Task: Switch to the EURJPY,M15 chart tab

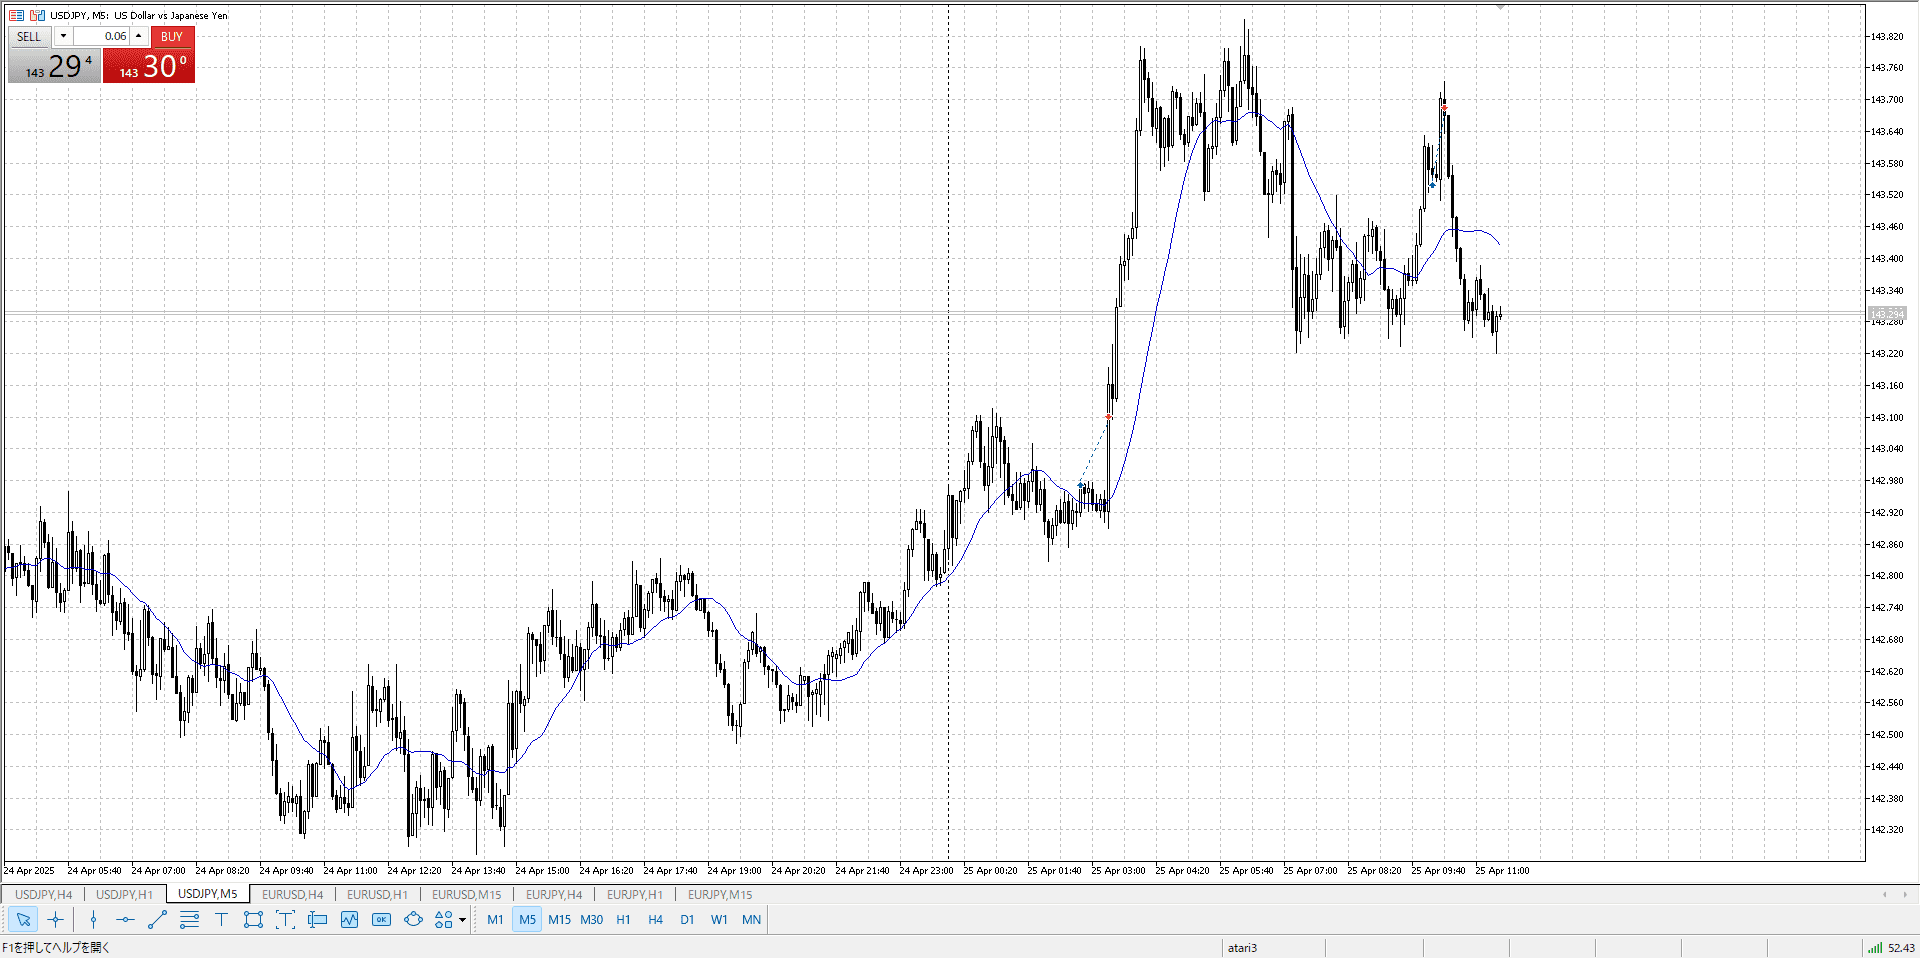Action: (719, 894)
